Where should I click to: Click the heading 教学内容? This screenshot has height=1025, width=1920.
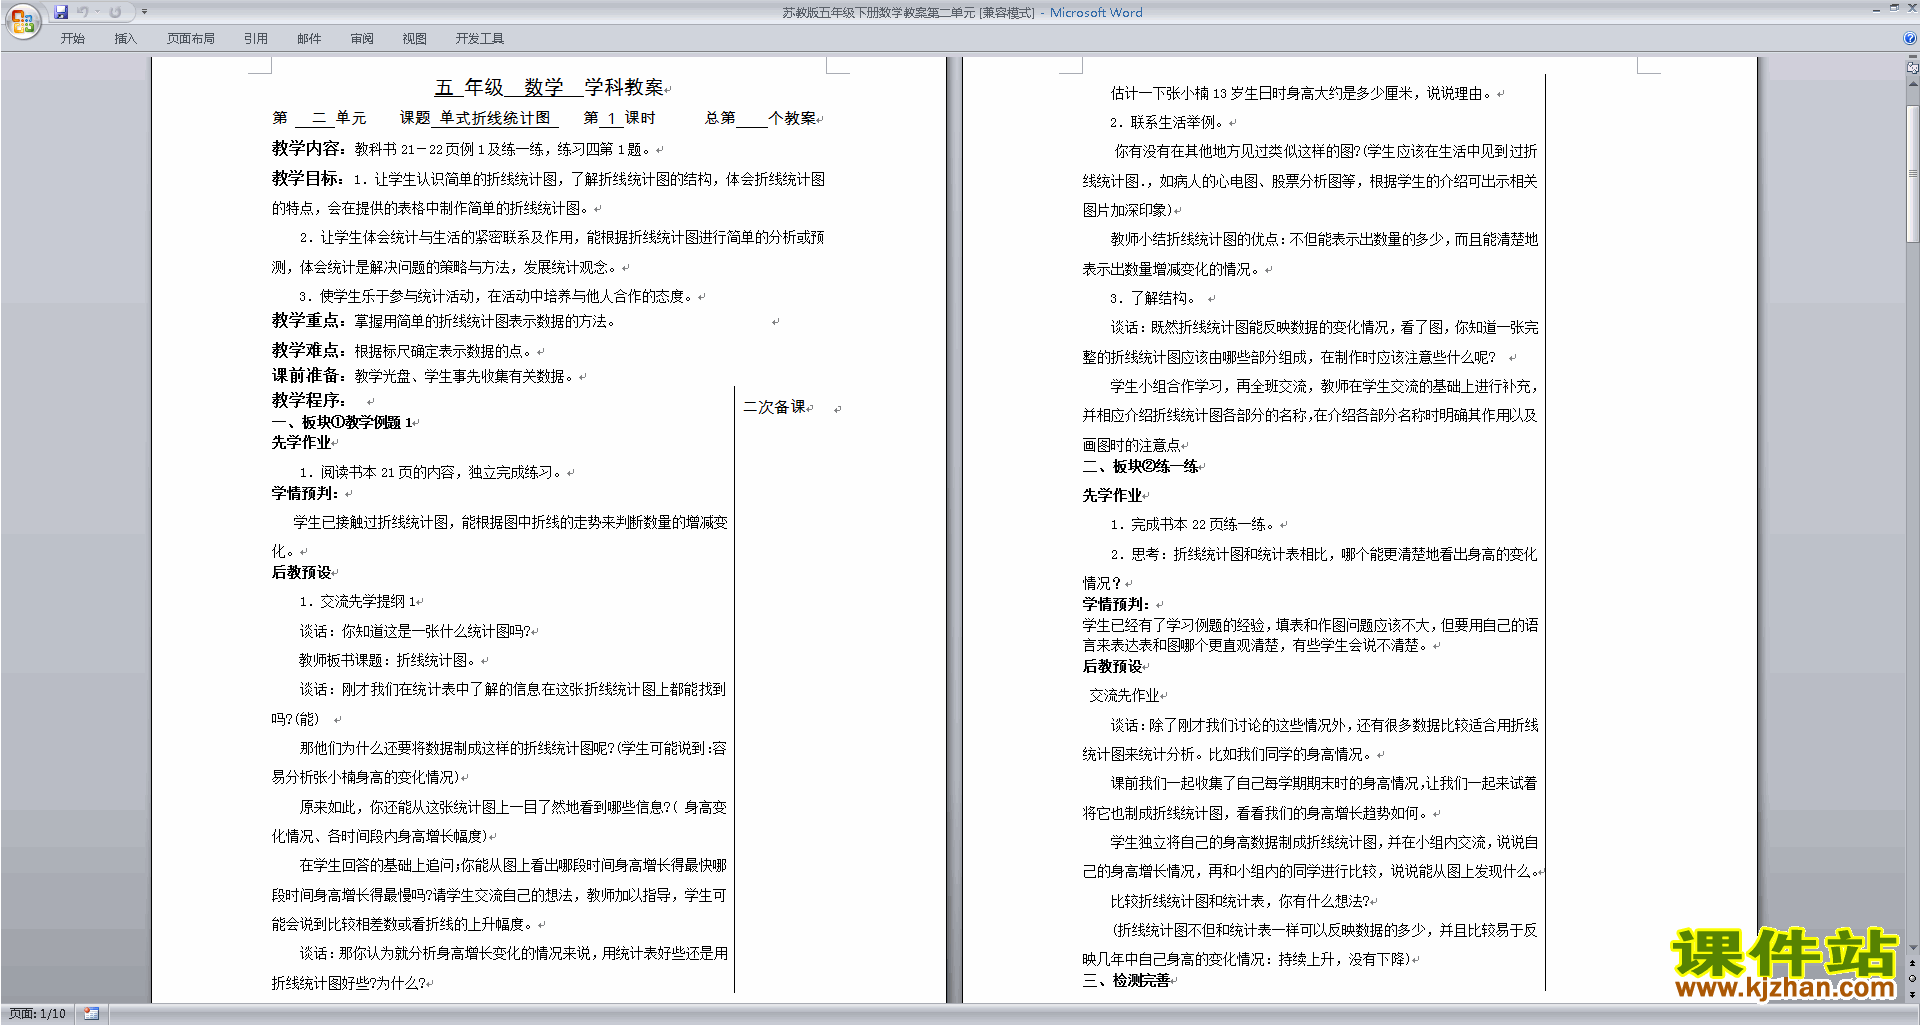click(x=309, y=148)
